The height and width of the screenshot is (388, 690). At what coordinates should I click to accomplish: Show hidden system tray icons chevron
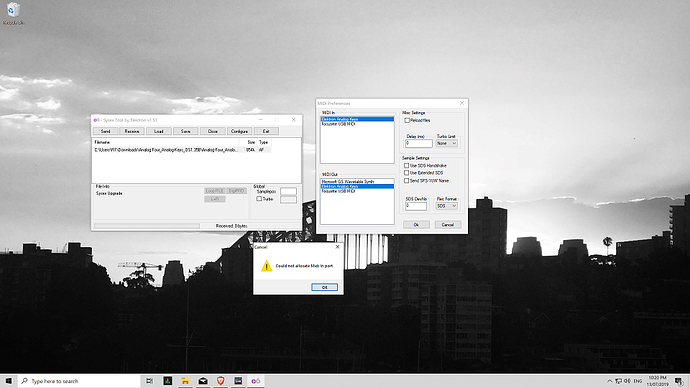coord(609,381)
